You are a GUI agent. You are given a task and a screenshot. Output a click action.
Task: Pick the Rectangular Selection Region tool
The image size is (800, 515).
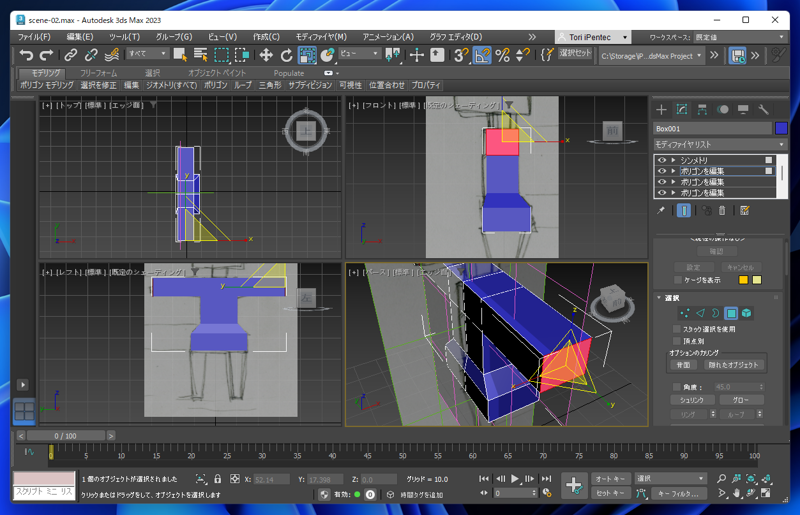tap(221, 55)
